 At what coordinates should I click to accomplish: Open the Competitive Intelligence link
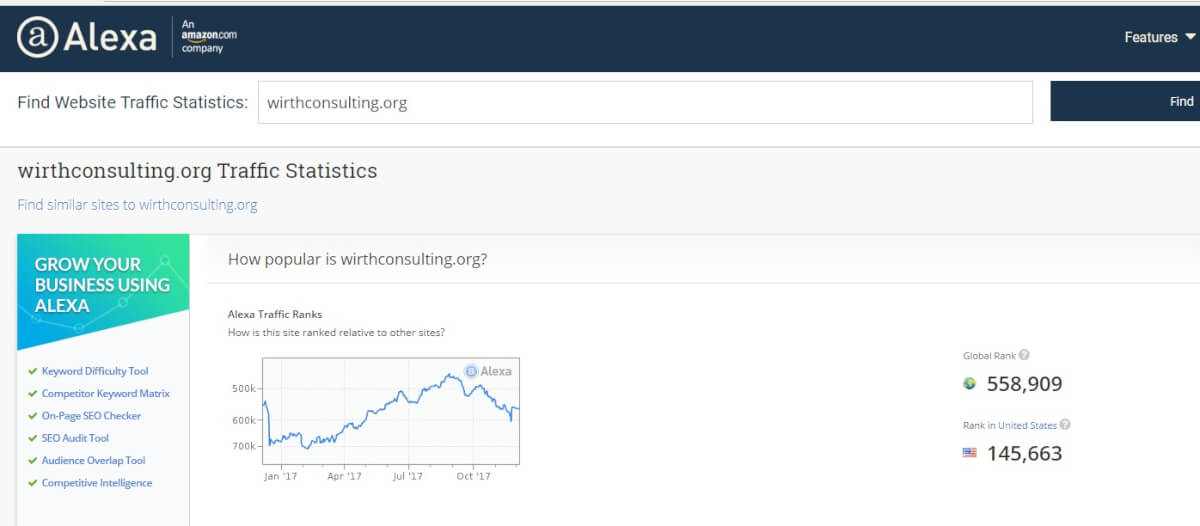coord(97,483)
